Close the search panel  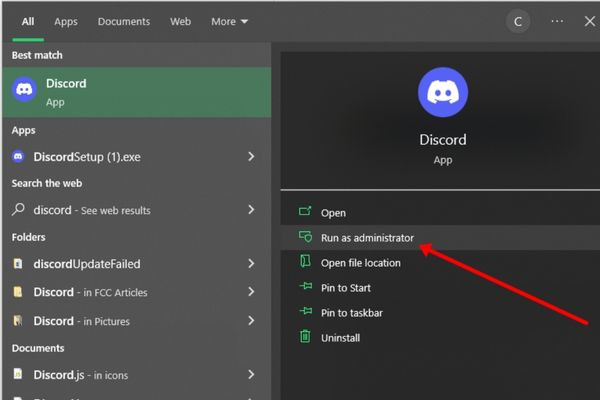pos(590,21)
